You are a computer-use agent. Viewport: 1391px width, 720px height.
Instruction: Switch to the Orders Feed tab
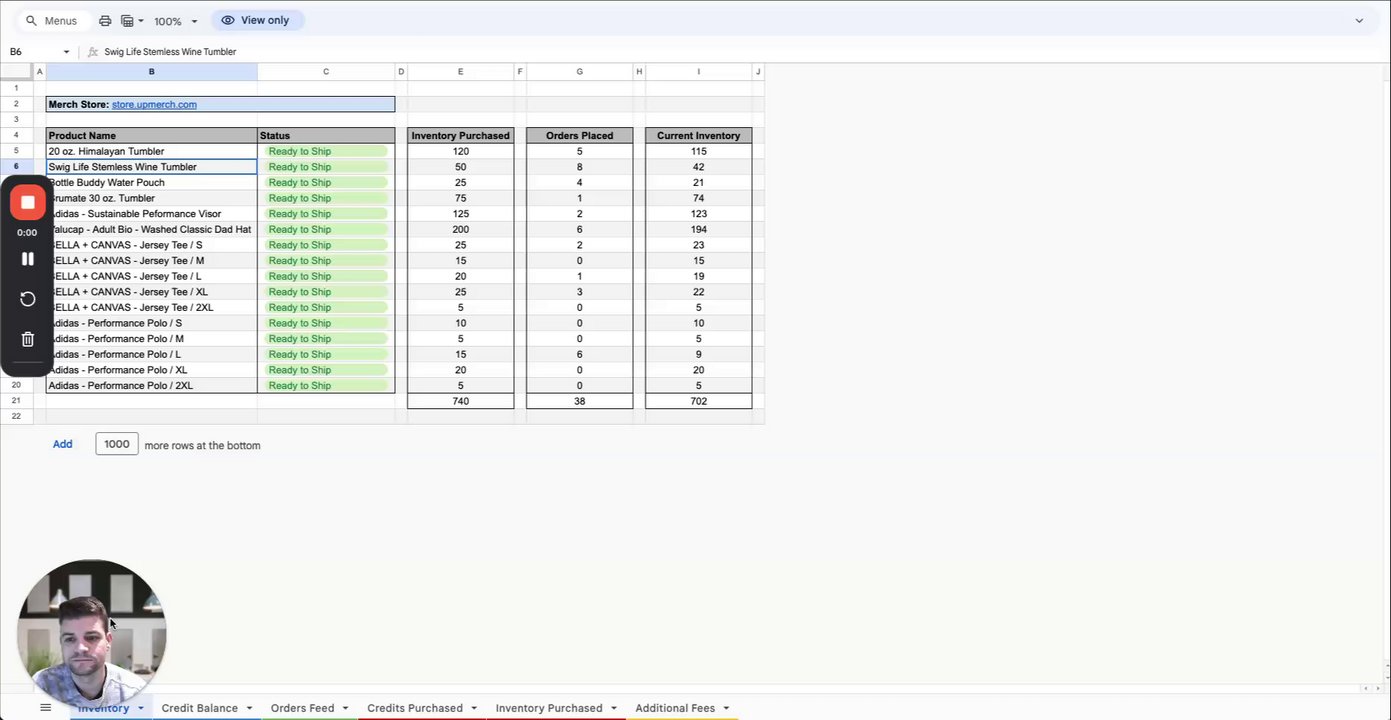[x=302, y=708]
